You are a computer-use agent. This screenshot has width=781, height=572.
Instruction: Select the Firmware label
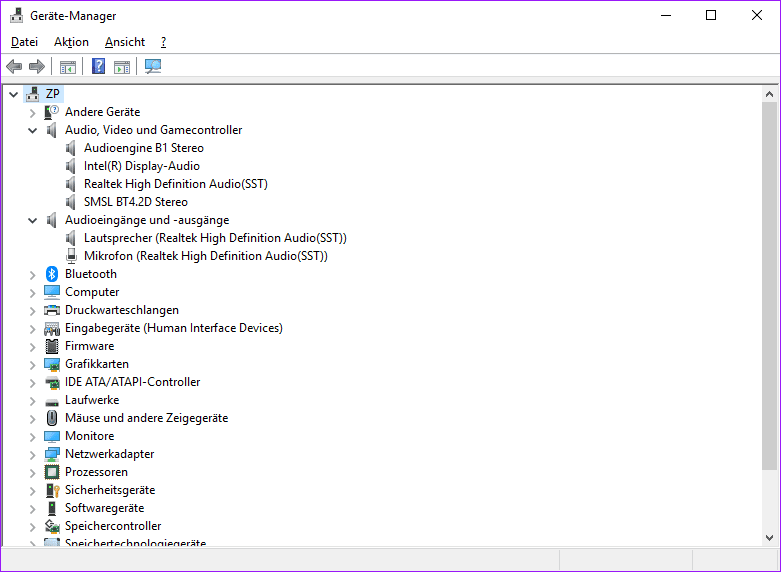pyautogui.click(x=90, y=346)
